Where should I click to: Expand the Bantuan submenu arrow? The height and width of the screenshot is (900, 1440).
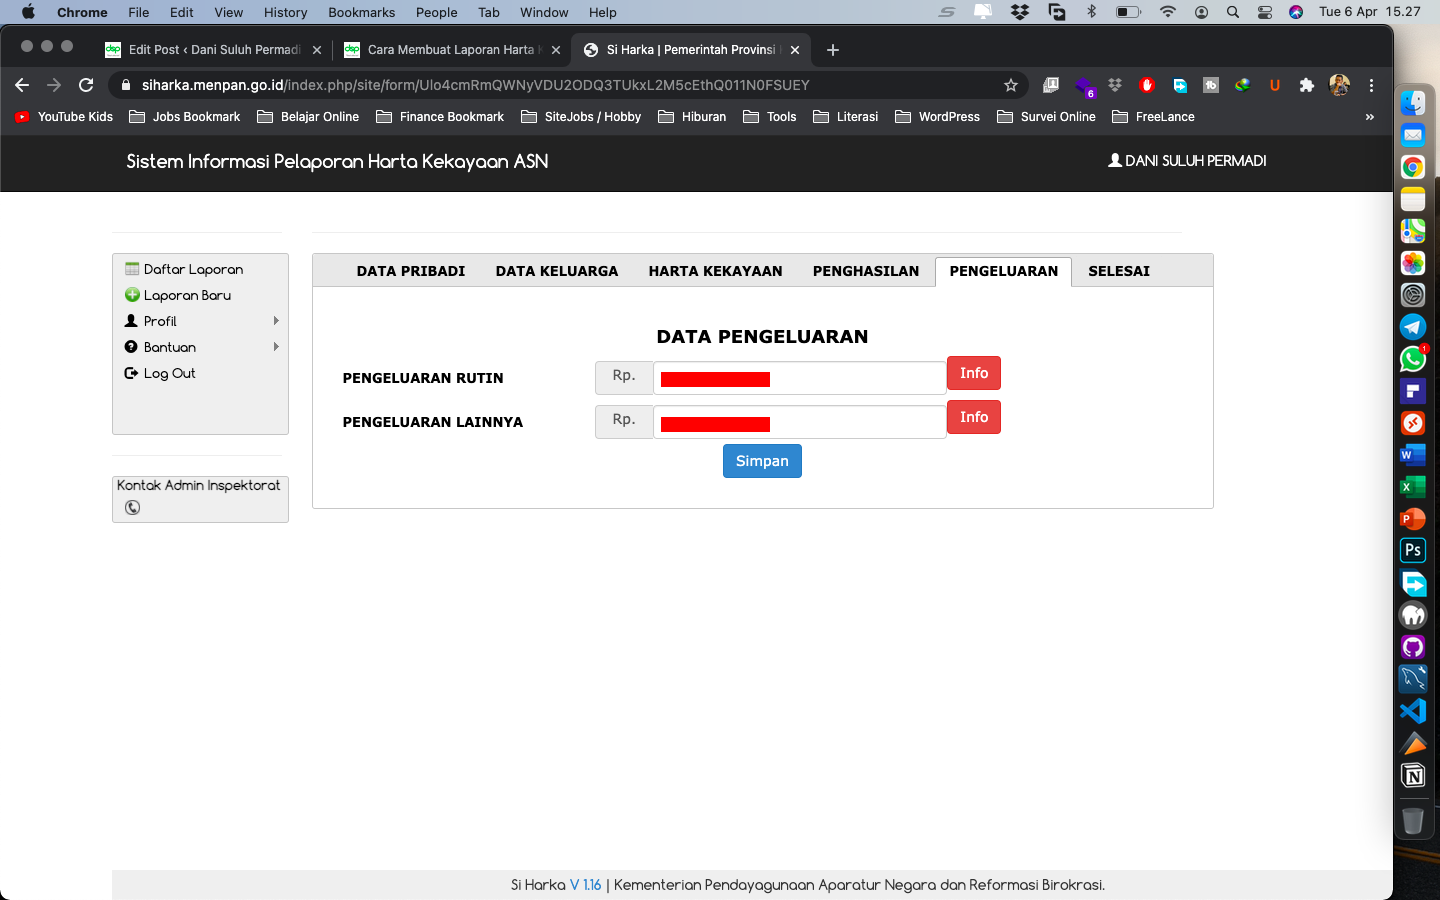[276, 347]
